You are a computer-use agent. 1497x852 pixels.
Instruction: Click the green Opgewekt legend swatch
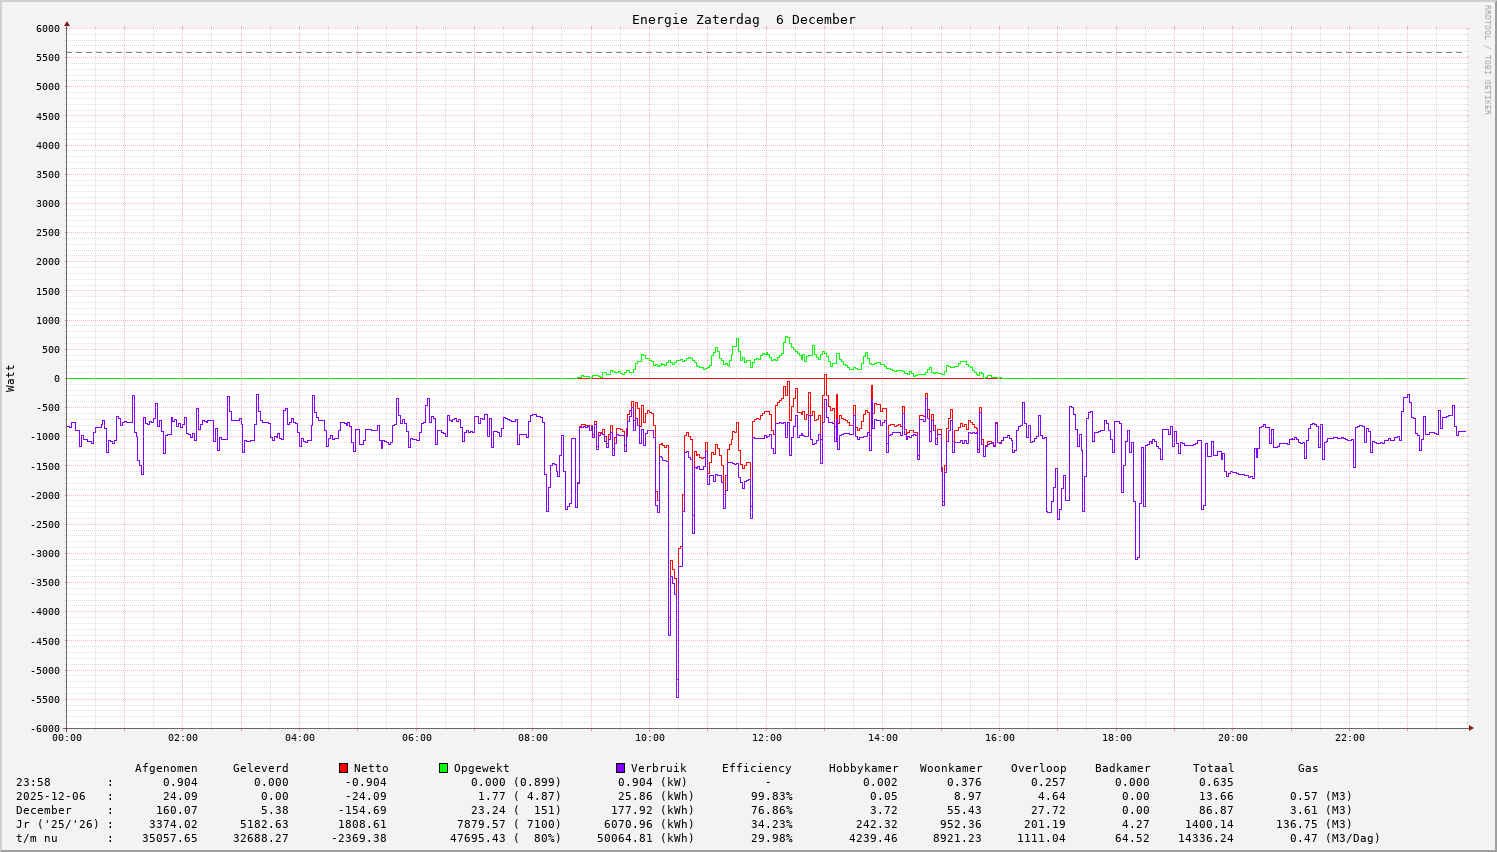(x=444, y=768)
